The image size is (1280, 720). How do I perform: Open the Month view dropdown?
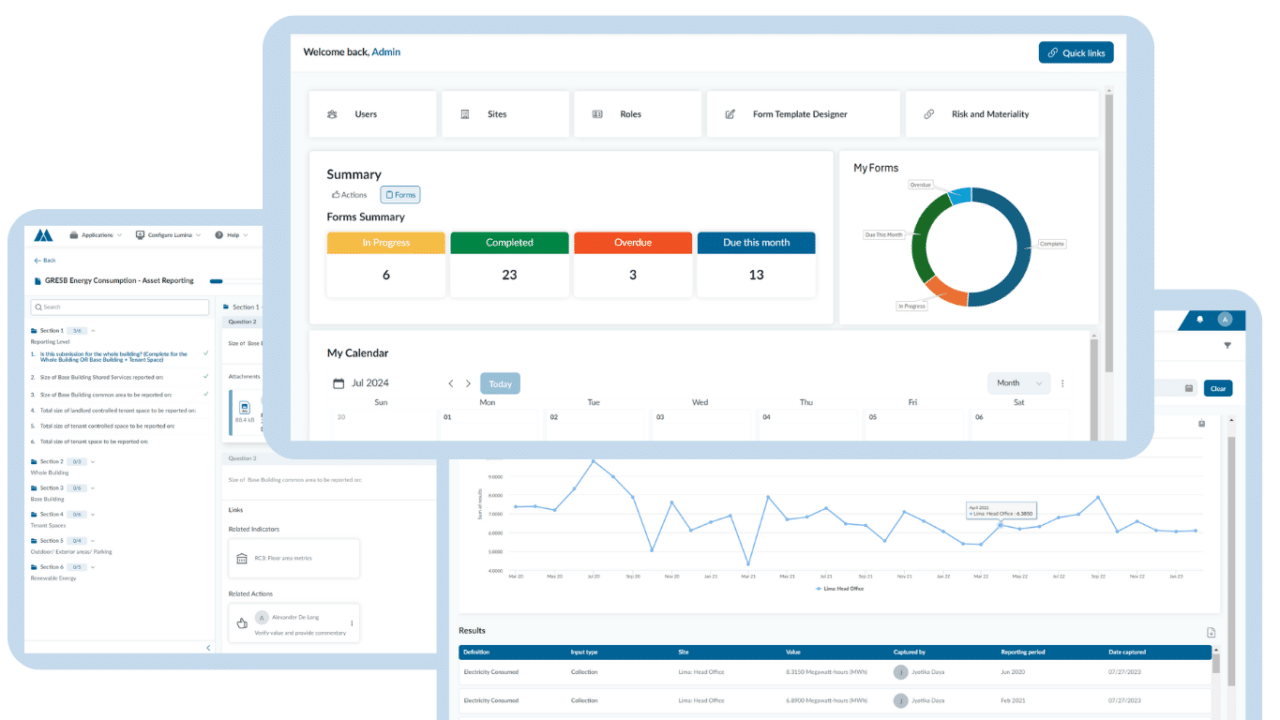click(1018, 383)
